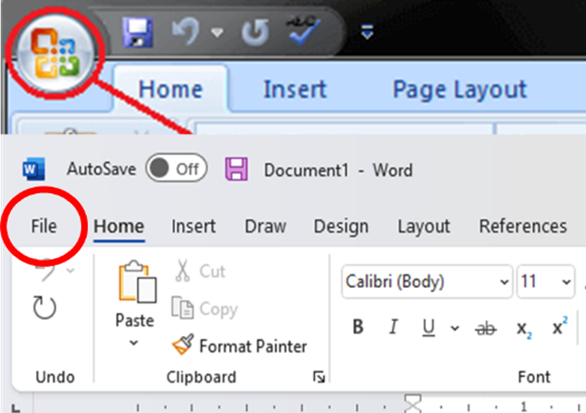The width and height of the screenshot is (586, 413).
Task: Toggle Underline formatting
Action: [428, 328]
